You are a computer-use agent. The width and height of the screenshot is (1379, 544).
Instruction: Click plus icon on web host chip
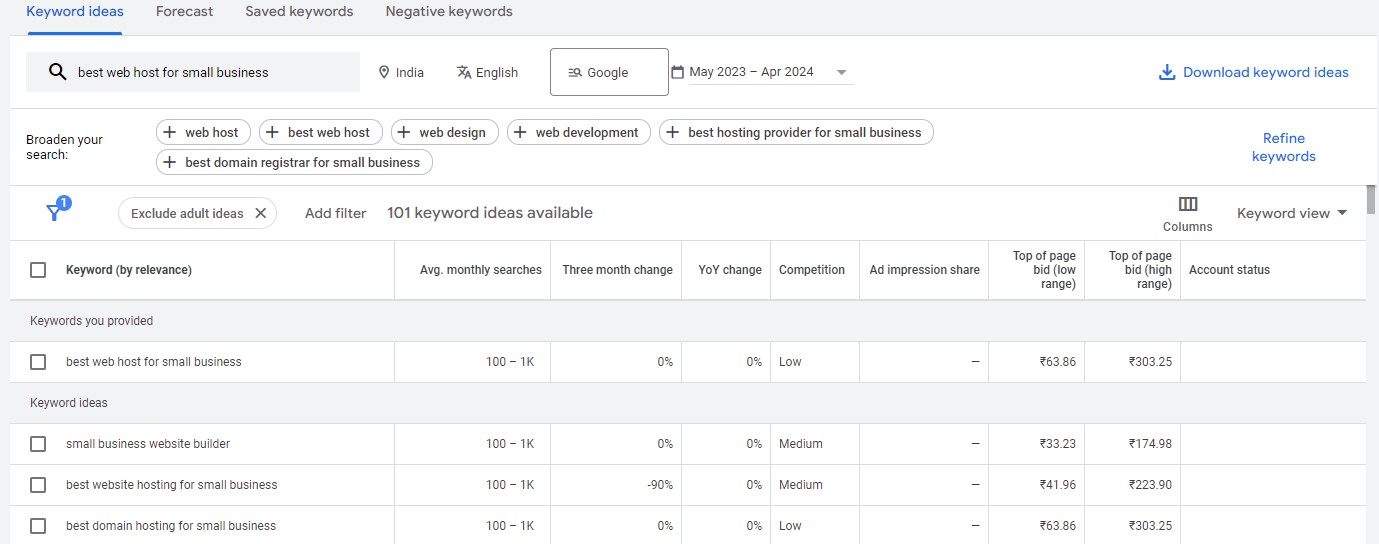170,132
